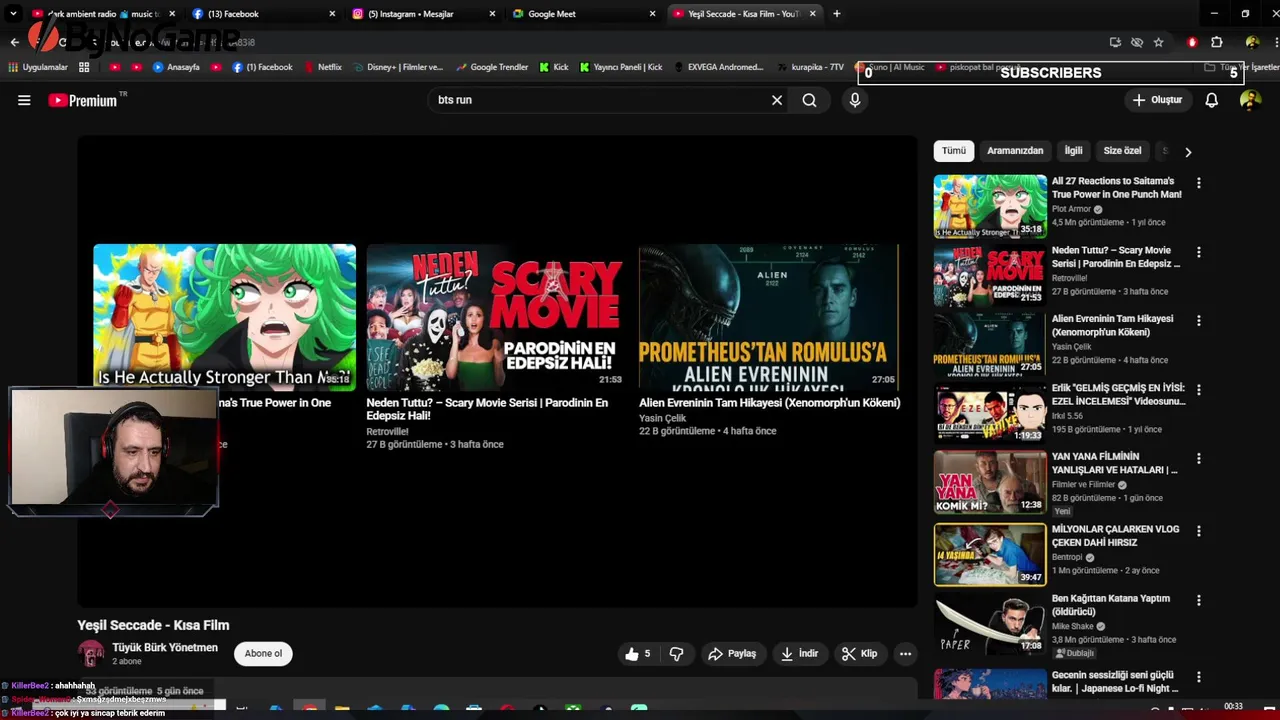Open the Yayıncı Paneli Kick bookmark
The width and height of the screenshot is (1280, 720).
[620, 67]
